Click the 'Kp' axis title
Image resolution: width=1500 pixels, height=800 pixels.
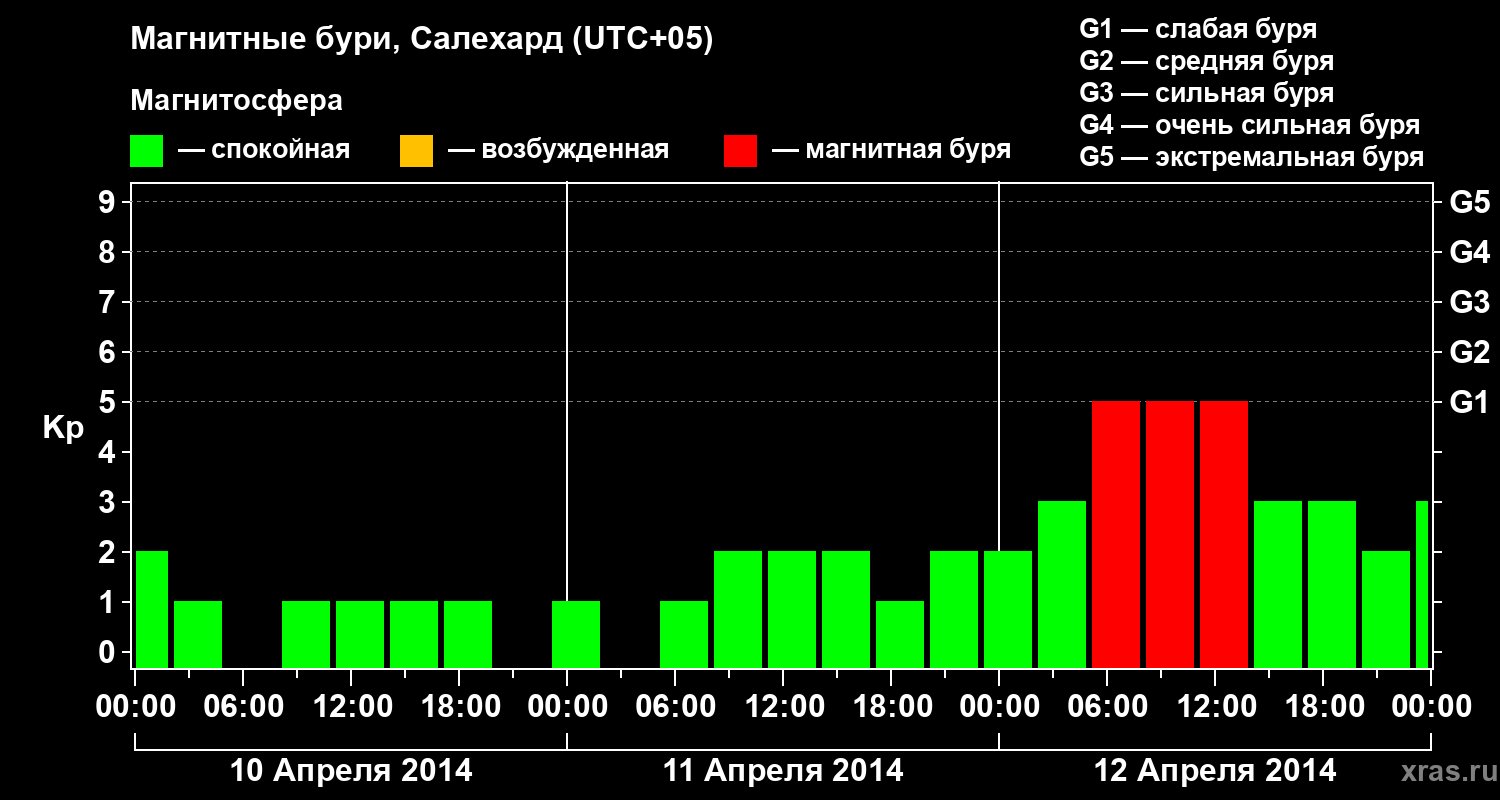click(x=63, y=428)
